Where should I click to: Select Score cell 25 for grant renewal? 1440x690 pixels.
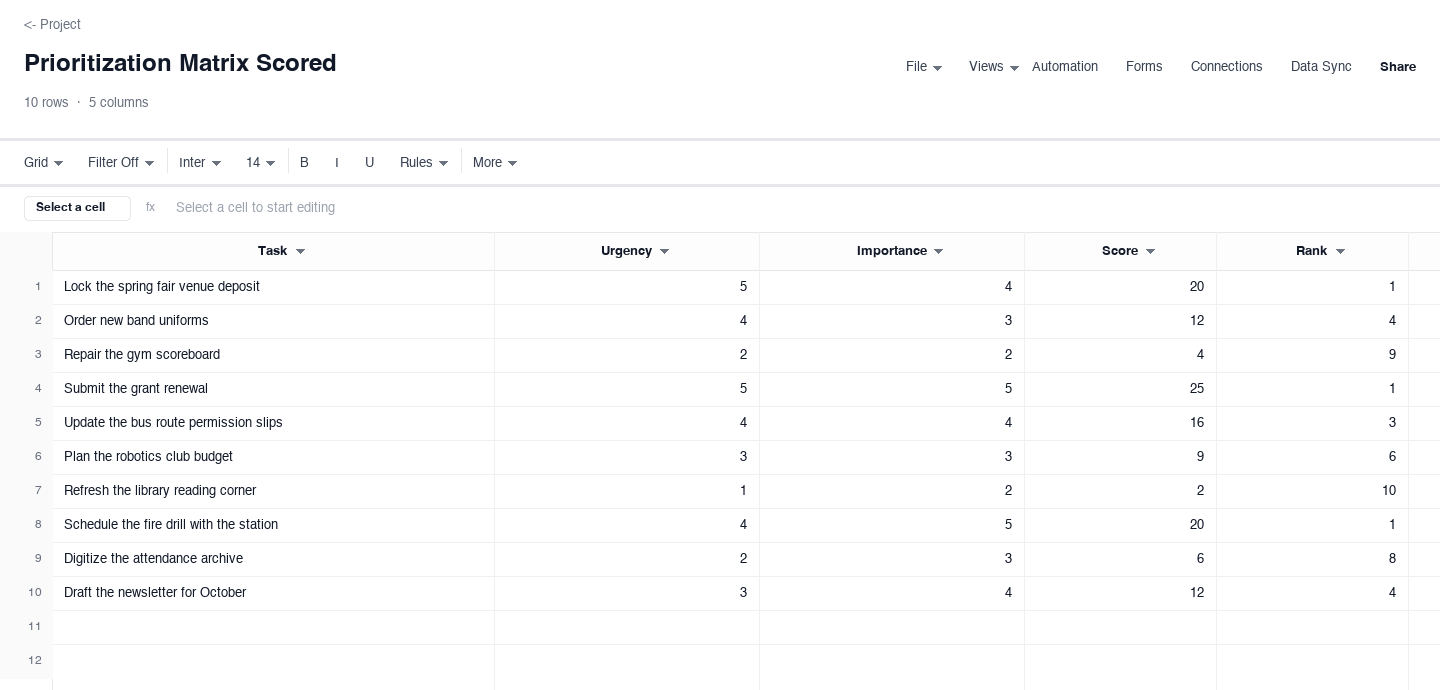pos(1120,389)
